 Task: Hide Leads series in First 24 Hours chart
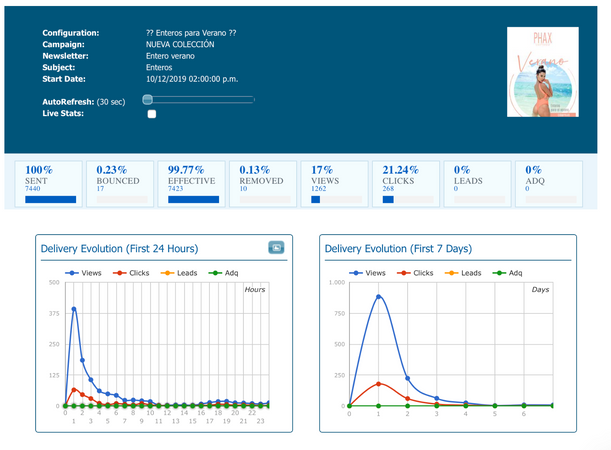(178, 273)
